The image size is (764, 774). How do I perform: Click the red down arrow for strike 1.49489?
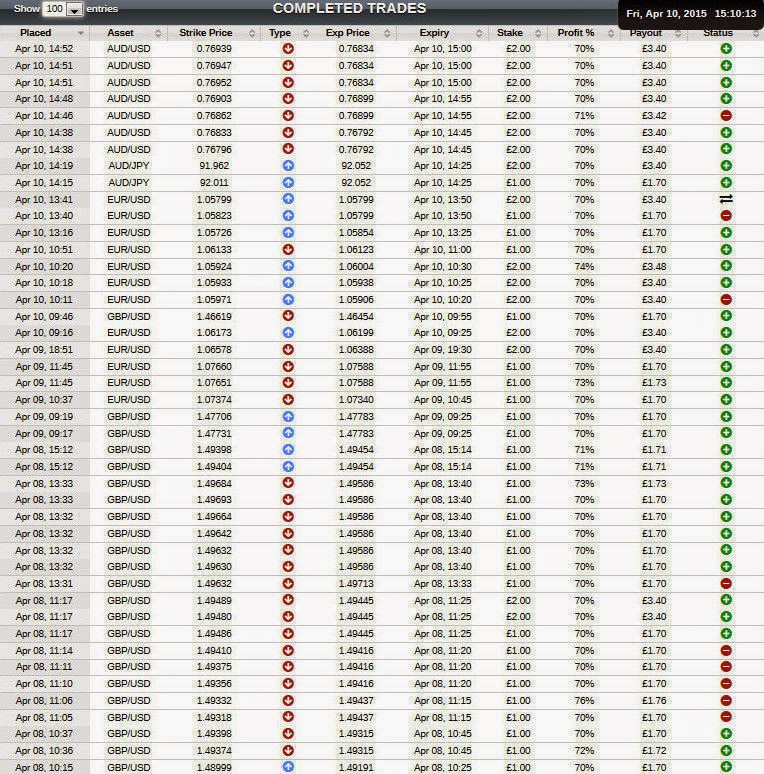(288, 600)
